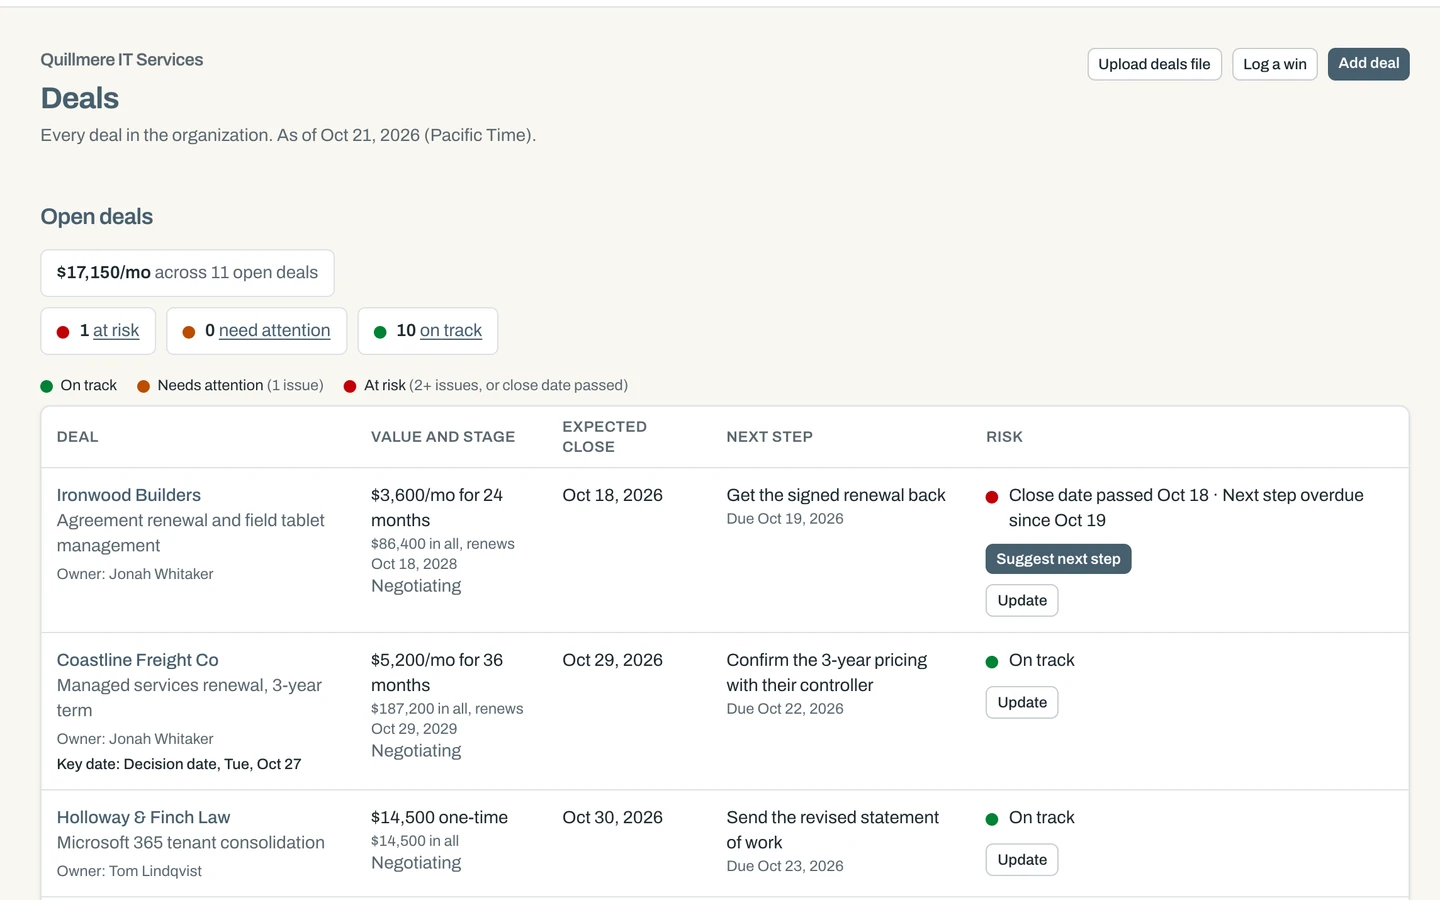Open the Coastline Freight Co deal

[x=137, y=660]
